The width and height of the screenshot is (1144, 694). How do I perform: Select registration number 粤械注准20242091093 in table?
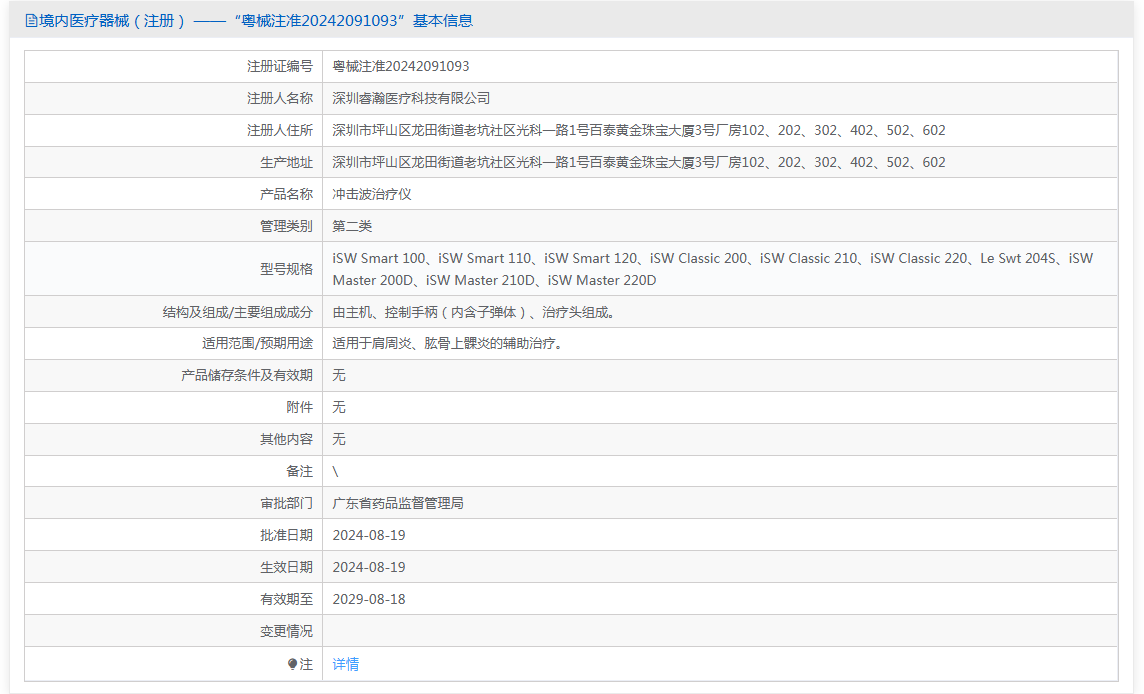click(x=401, y=66)
